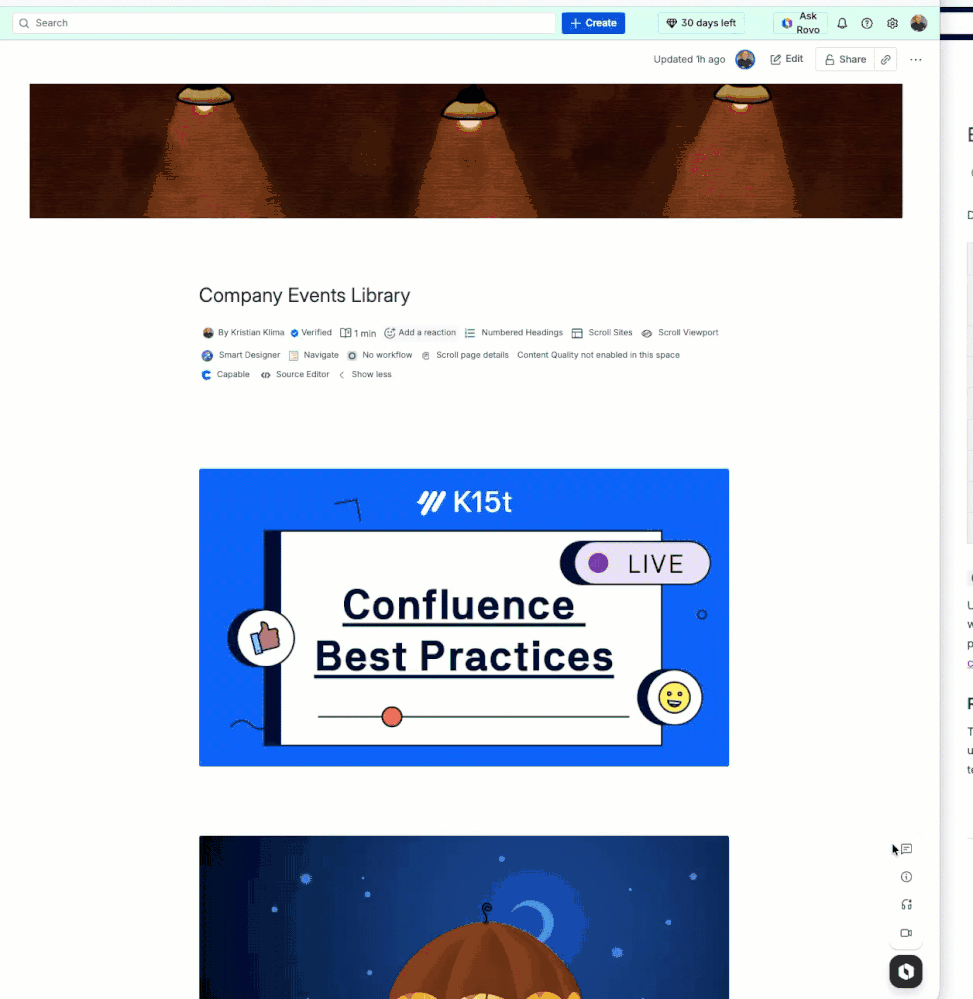Open the more actions ellipsis menu
The width and height of the screenshot is (973, 999).
(915, 59)
